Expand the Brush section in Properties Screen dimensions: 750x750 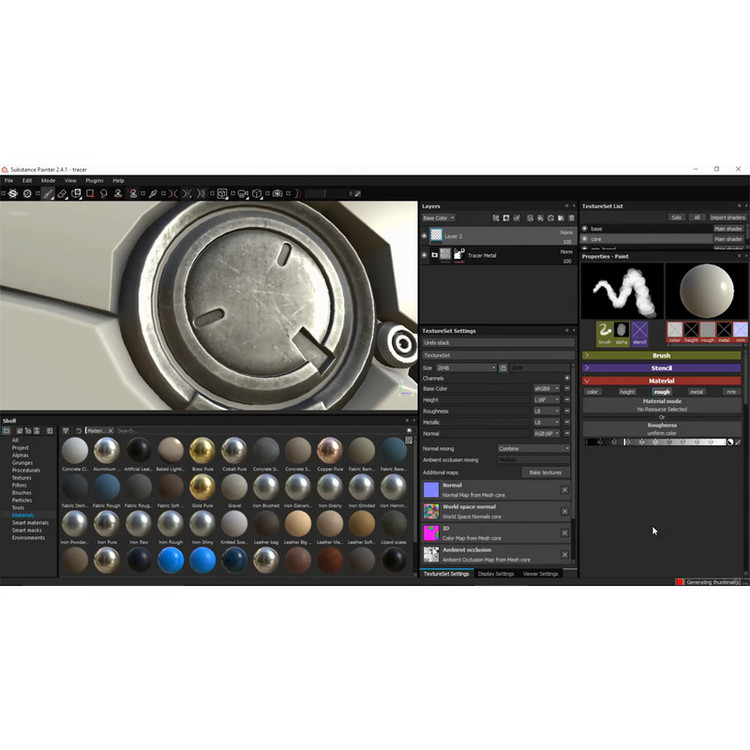(661, 355)
